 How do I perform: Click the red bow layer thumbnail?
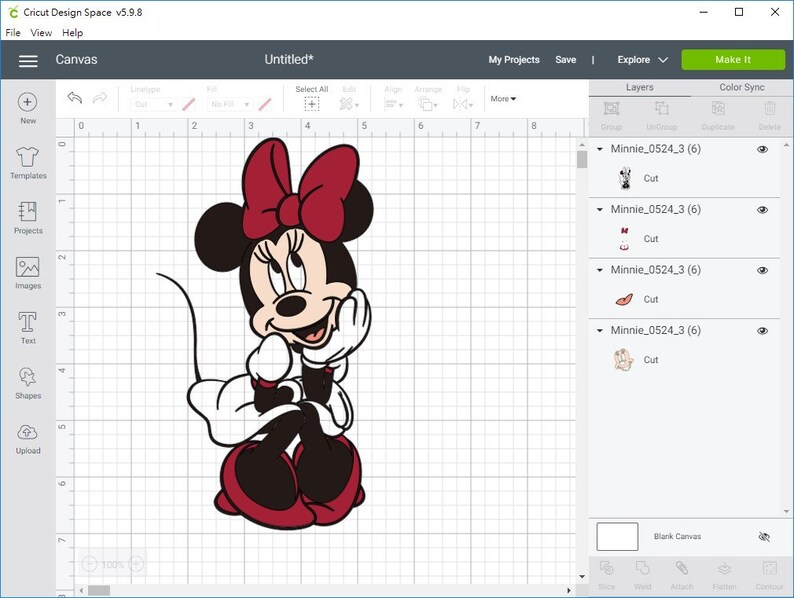[624, 239]
